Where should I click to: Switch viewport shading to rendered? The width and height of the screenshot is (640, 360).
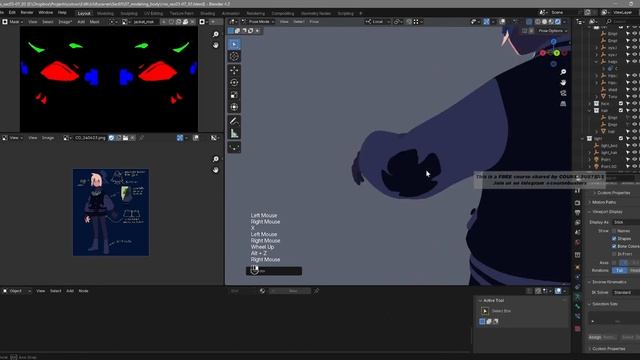point(558,22)
